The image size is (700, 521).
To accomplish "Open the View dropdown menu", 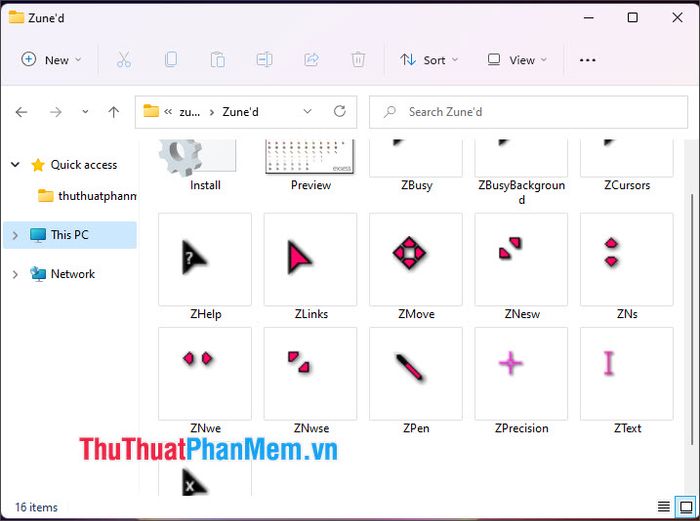I will point(517,60).
